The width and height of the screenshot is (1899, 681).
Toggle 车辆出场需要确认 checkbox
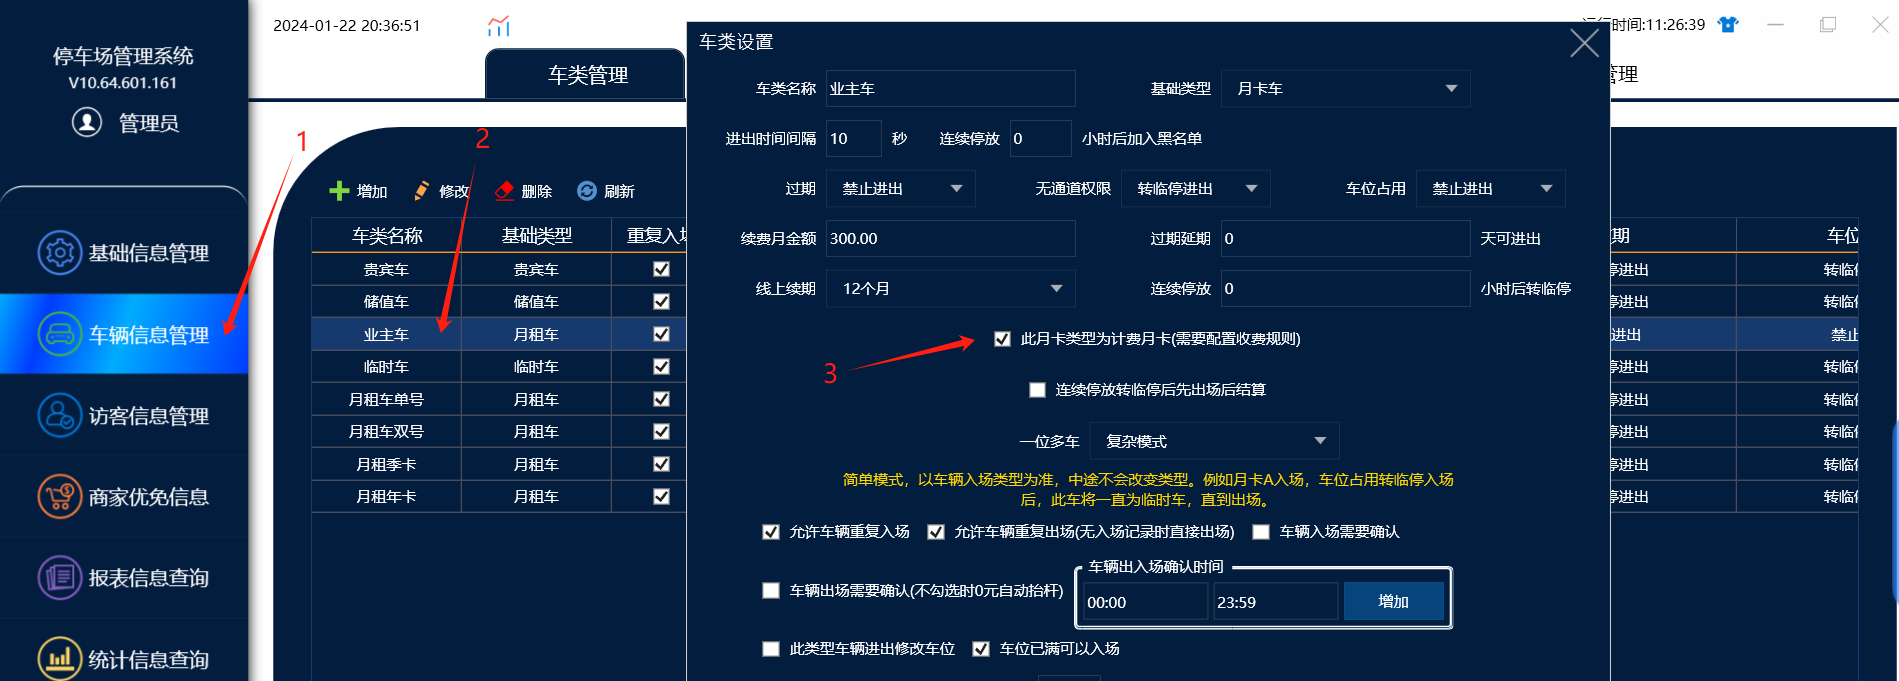(x=771, y=591)
